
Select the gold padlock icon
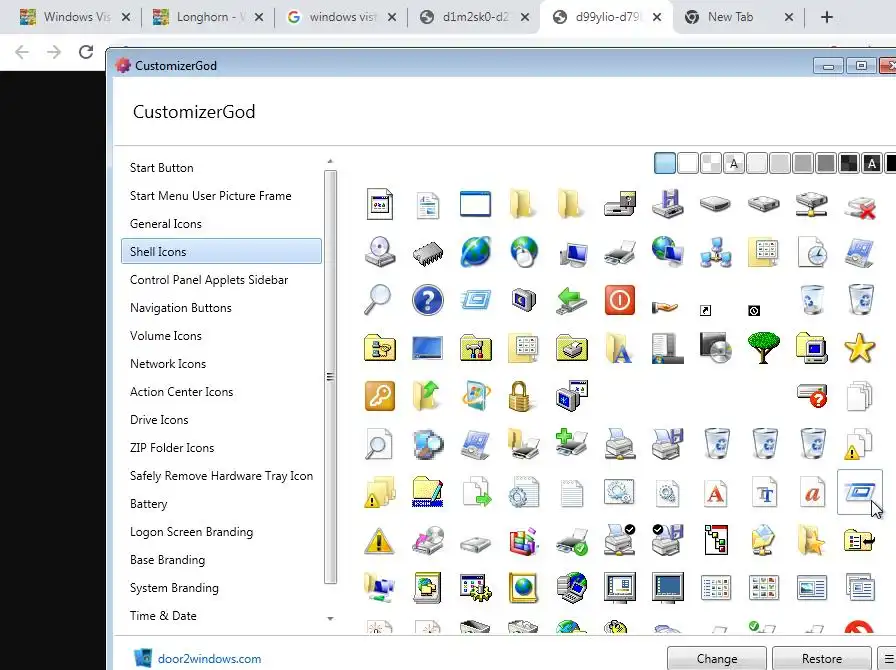(519, 396)
